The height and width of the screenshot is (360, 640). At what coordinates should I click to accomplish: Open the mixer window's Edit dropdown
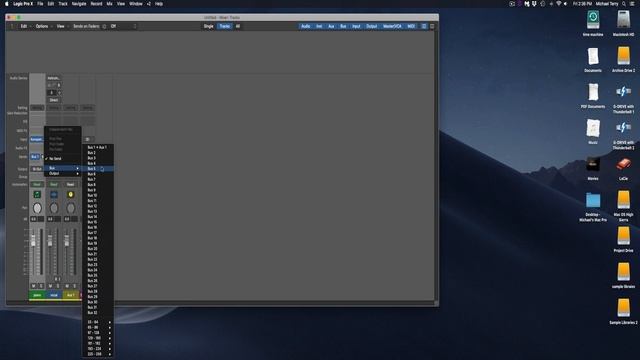click(25, 26)
